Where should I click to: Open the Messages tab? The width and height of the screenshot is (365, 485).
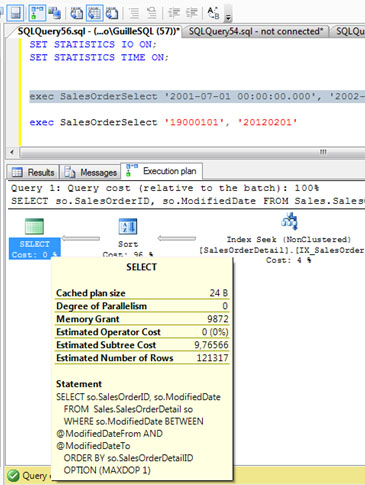coord(90,172)
